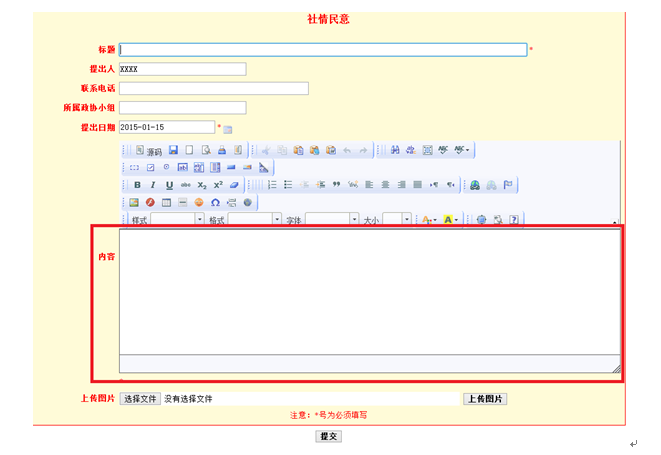The image size is (661, 455).
Task: Apply superscript formatting
Action: click(x=218, y=185)
